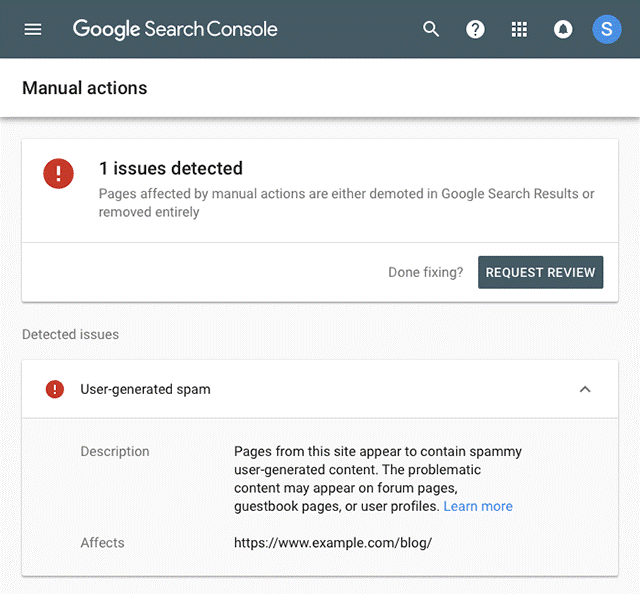Open the hamburger navigation menu
The image size is (640, 594).
click(x=33, y=29)
